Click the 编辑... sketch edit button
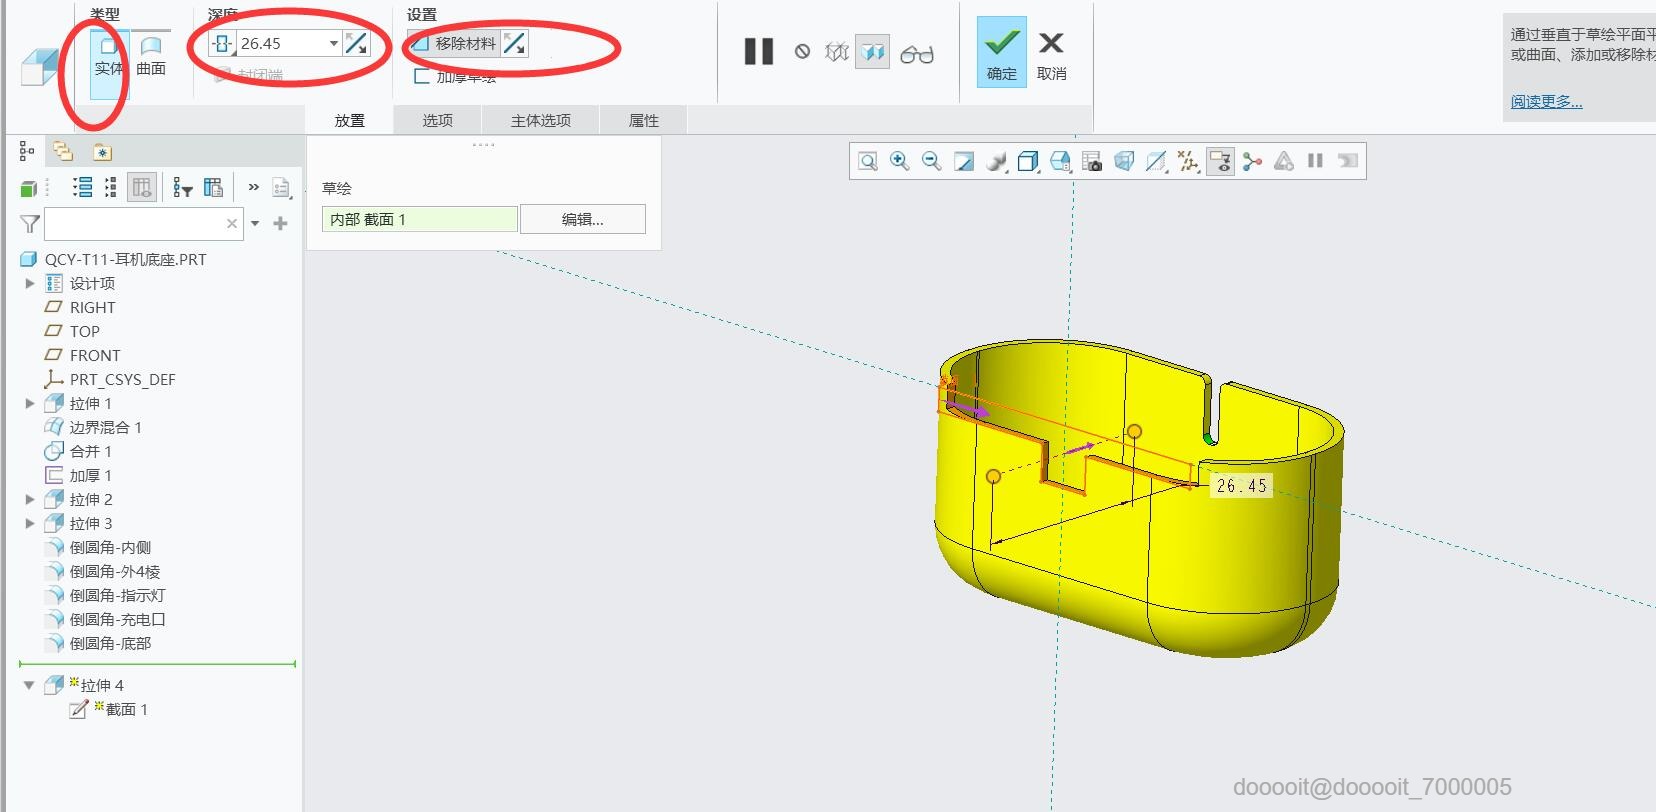Image resolution: width=1656 pixels, height=812 pixels. tap(583, 219)
